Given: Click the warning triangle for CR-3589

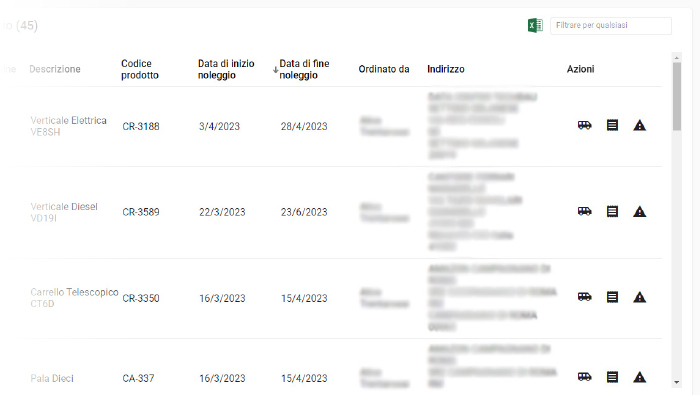Looking at the screenshot, I should coord(640,211).
